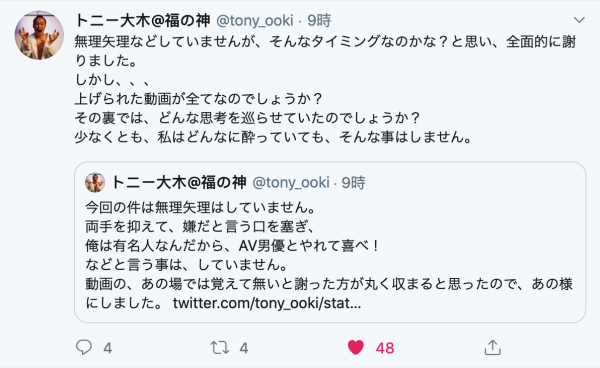Click the 9時 timestamp in quoted tweet

pyautogui.click(x=353, y=183)
